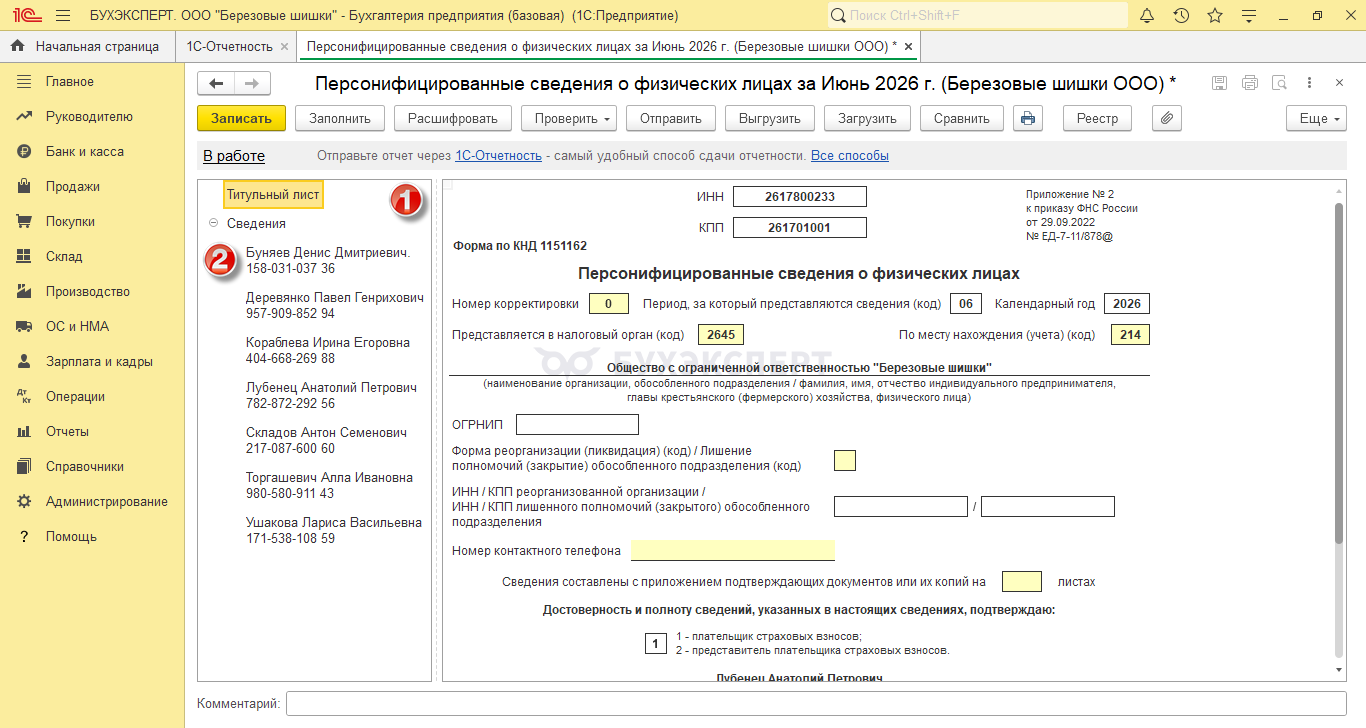Follow the Все способы link
The height and width of the screenshot is (728, 1366).
[x=849, y=156]
